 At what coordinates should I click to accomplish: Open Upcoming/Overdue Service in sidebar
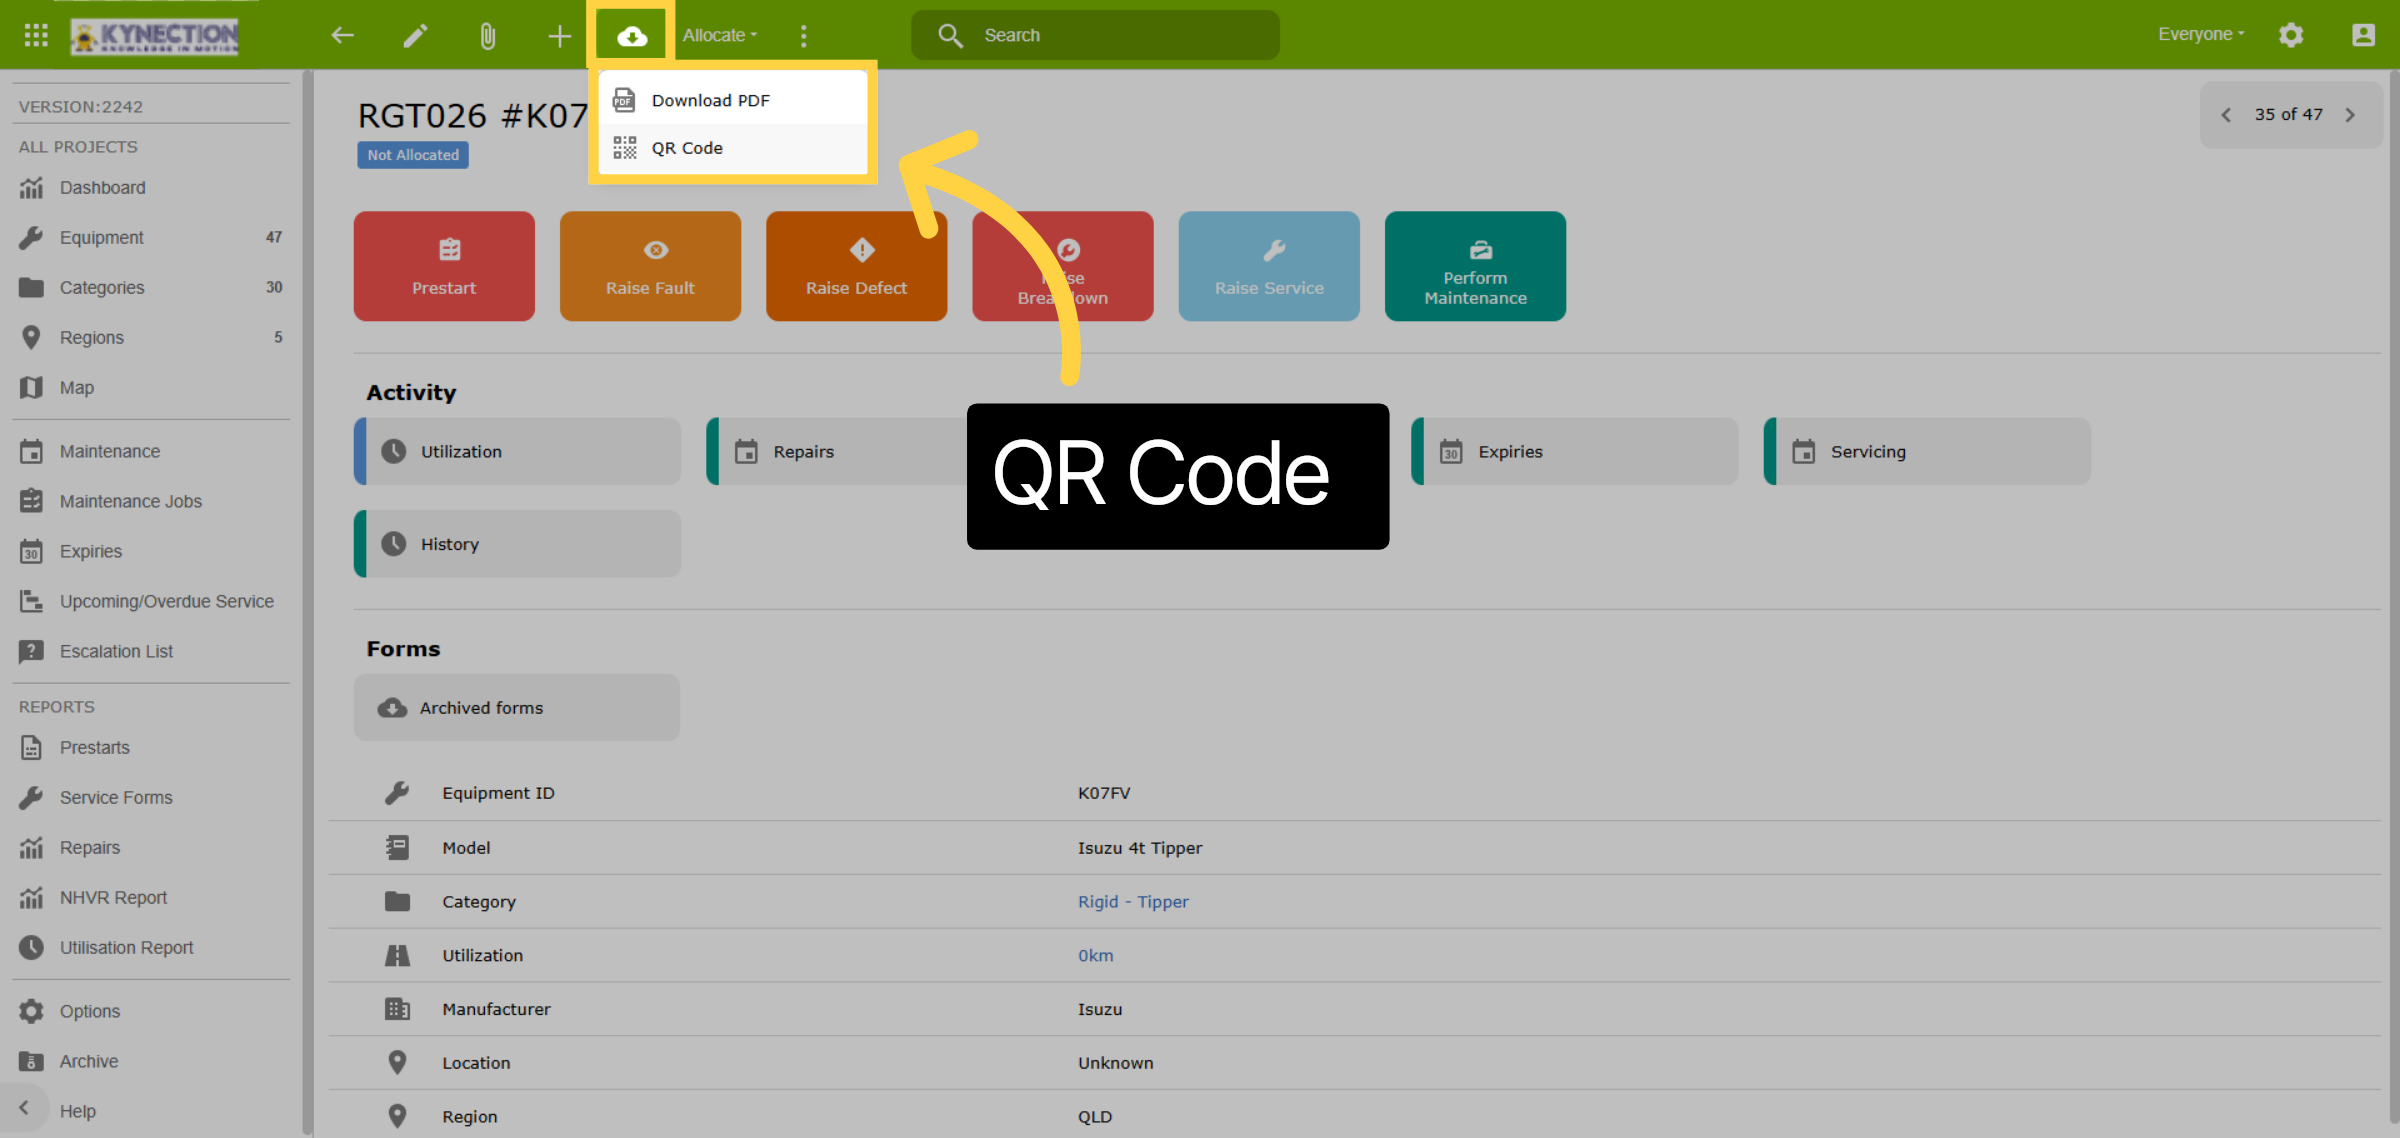point(150,602)
